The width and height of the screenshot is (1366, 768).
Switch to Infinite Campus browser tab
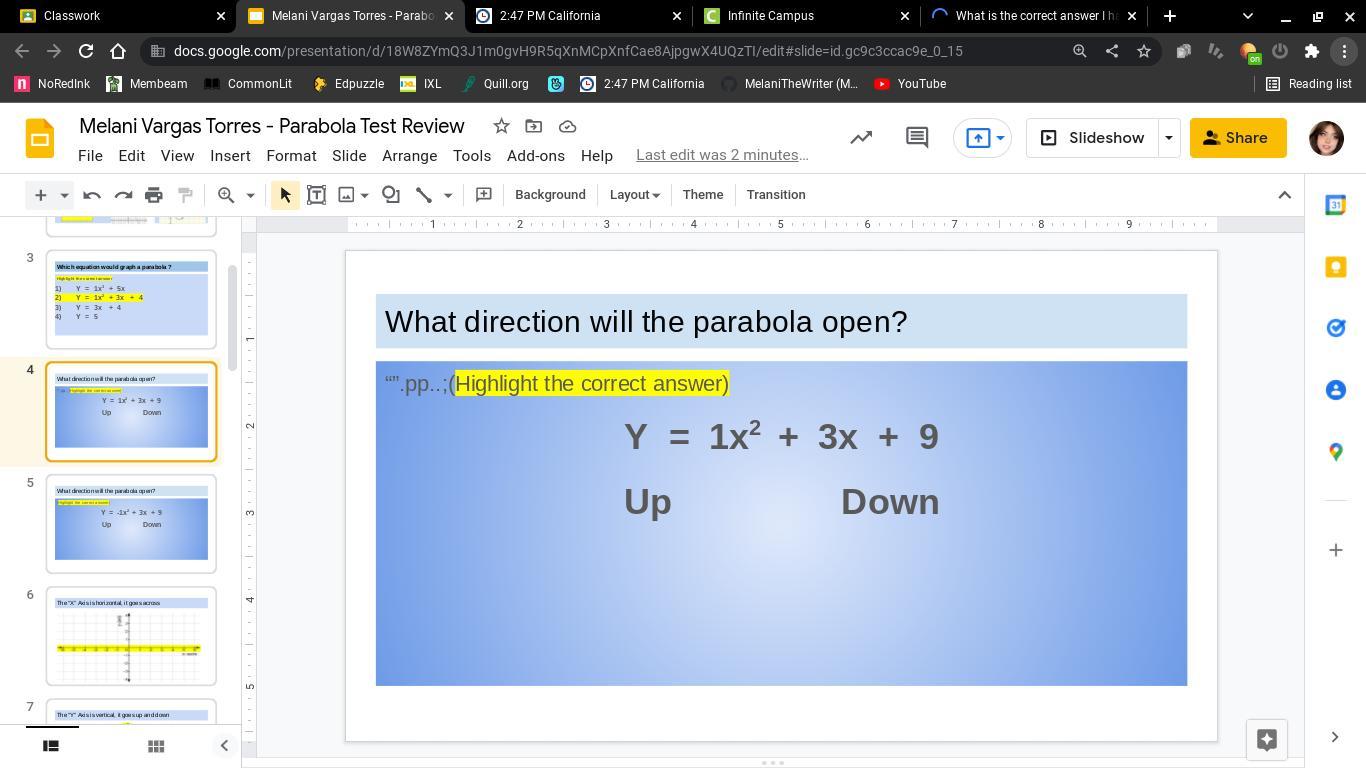806,16
